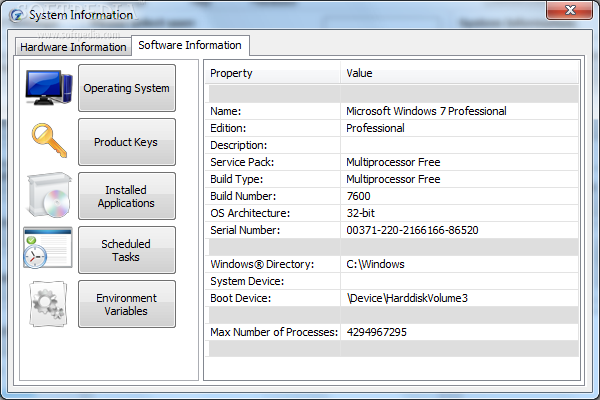Viewport: 600px width, 400px height.
Task: Click the 'Multiprocessor Free' value in the Service Pack row
Action: point(393,162)
